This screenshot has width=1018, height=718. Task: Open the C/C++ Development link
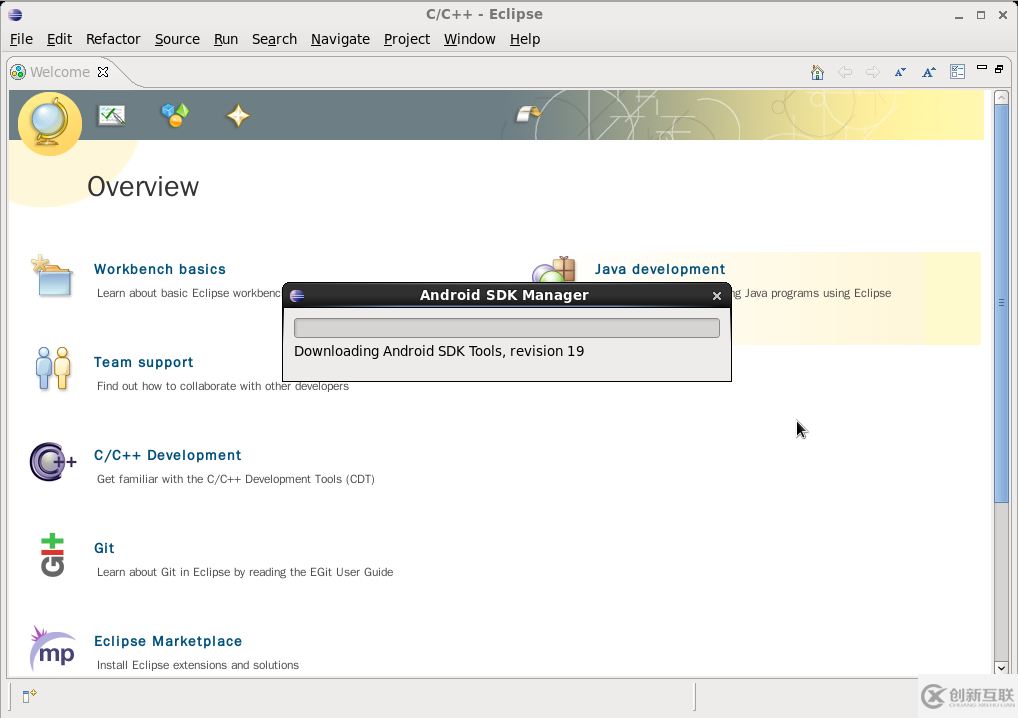click(x=168, y=455)
